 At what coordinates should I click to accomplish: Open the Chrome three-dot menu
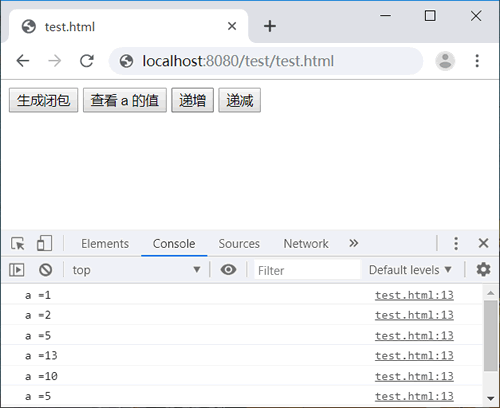[477, 61]
